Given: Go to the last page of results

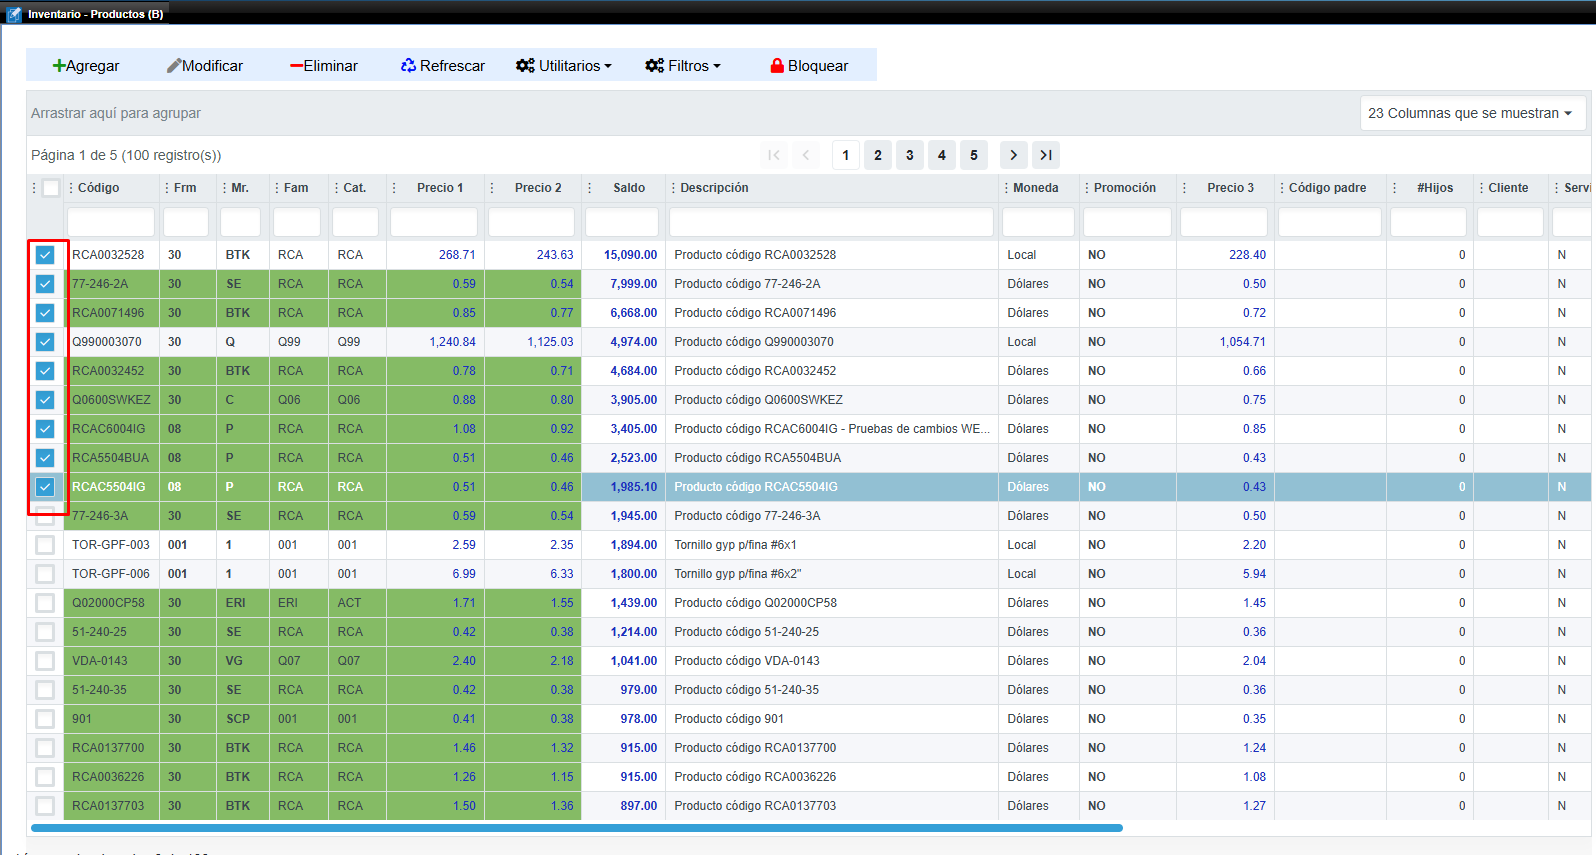Looking at the screenshot, I should tap(1045, 155).
